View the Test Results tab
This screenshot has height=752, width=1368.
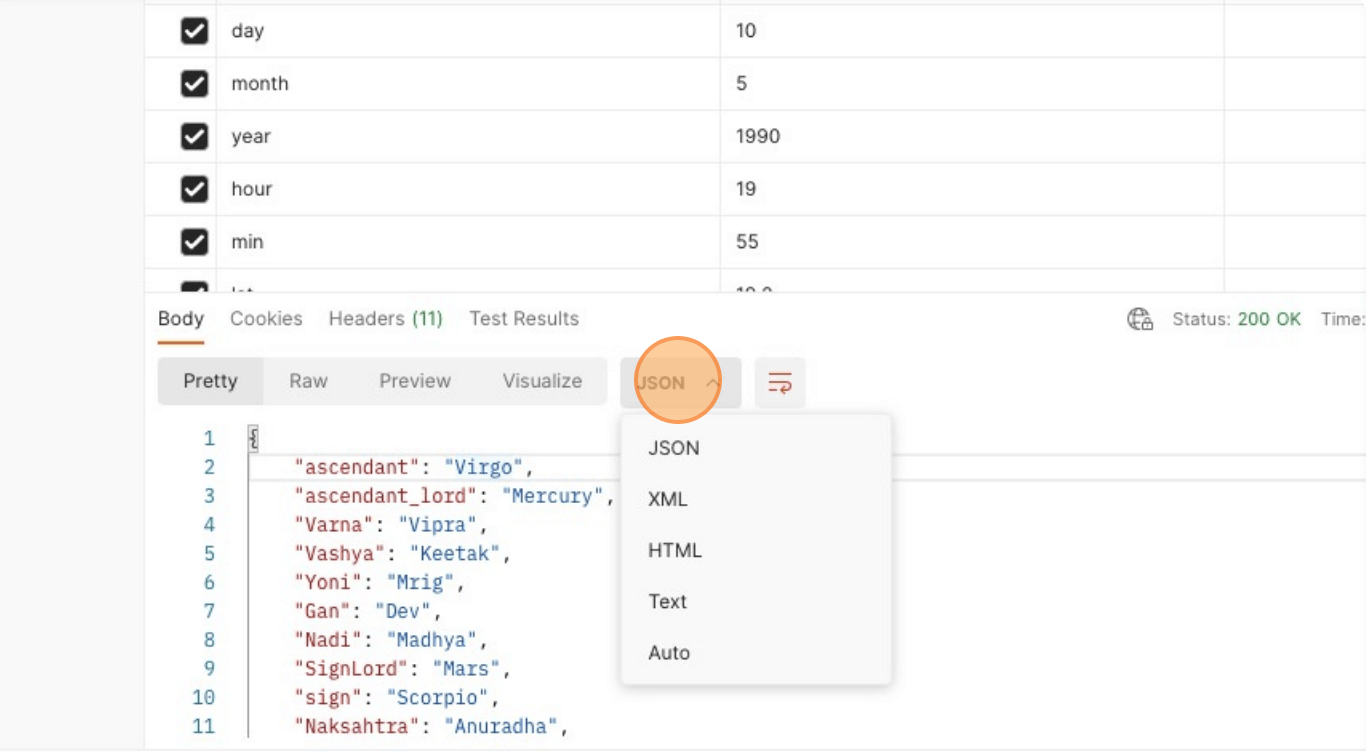(523, 318)
